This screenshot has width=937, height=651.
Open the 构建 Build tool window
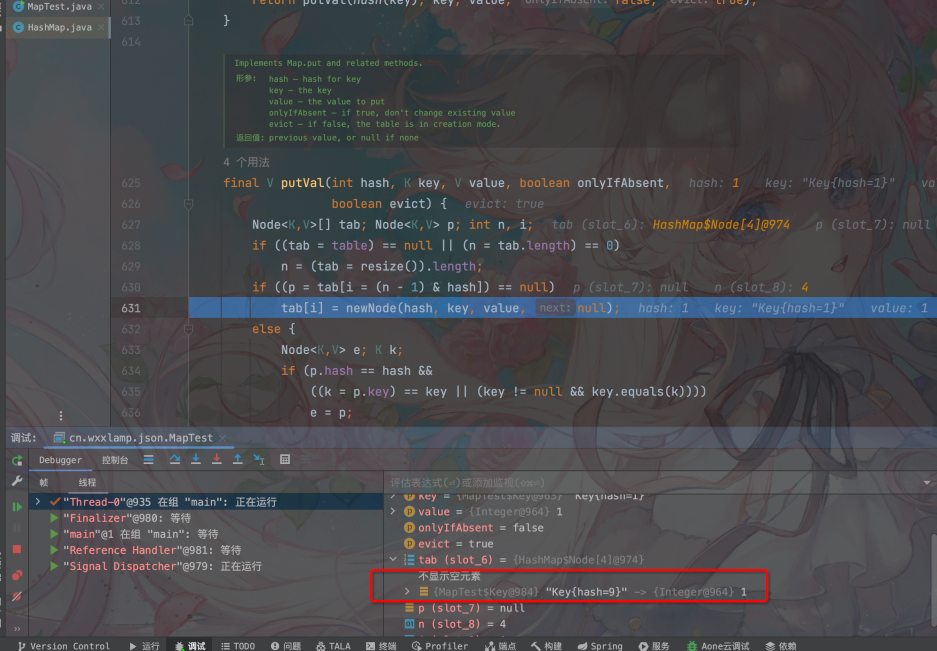pos(546,646)
